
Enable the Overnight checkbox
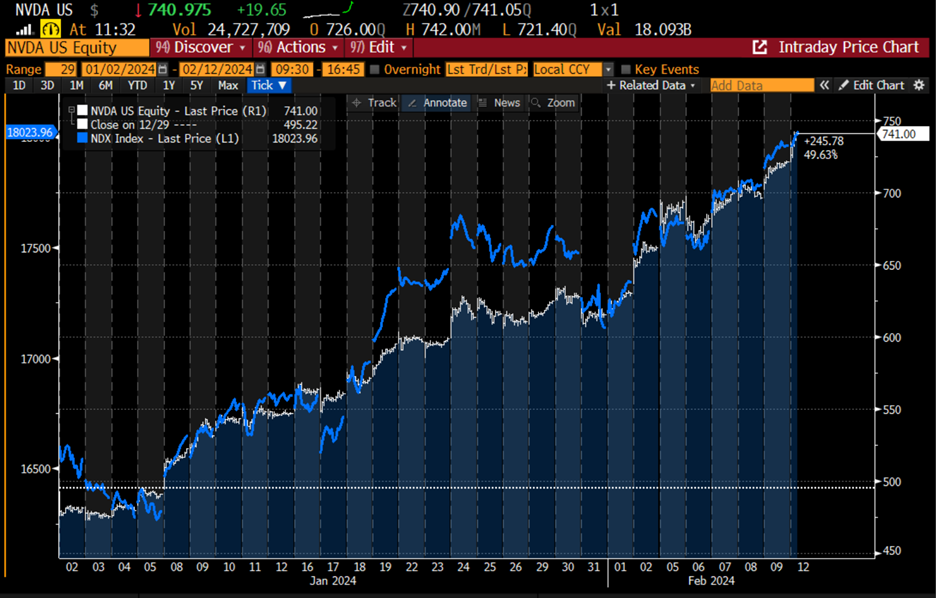pyautogui.click(x=374, y=69)
